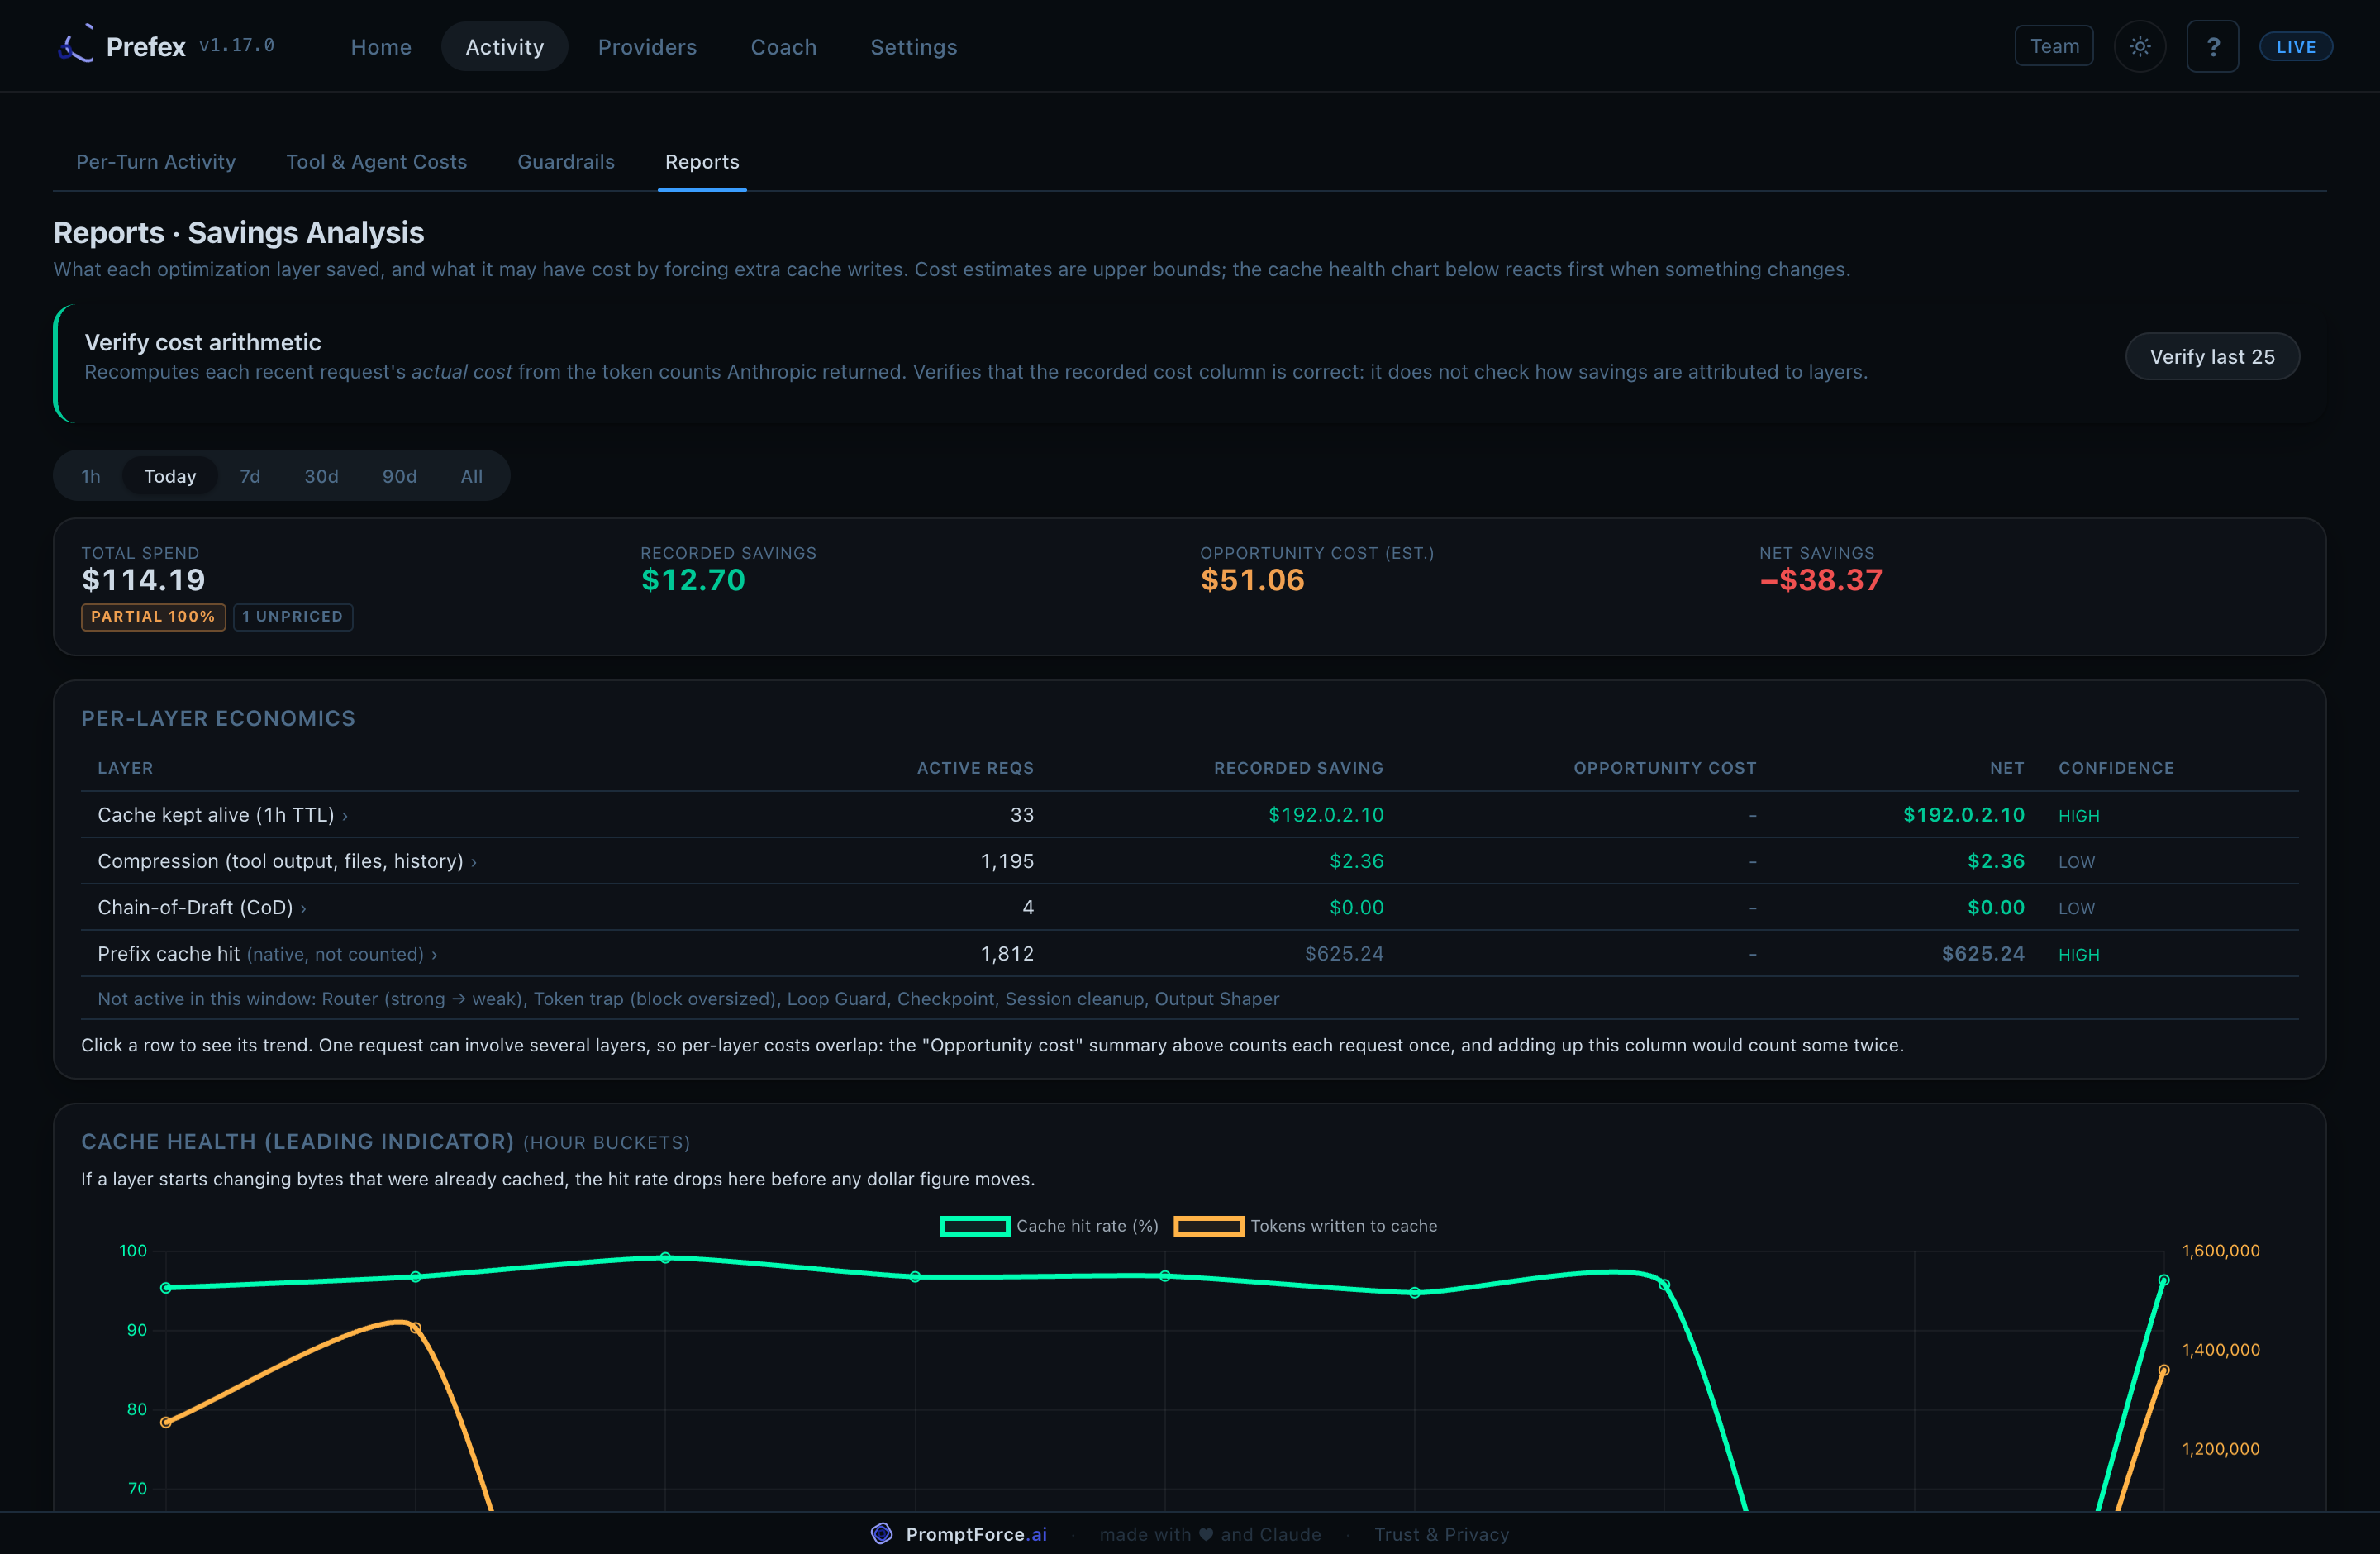Image resolution: width=2380 pixels, height=1554 pixels.
Task: Click the Team button
Action: pos(2054,46)
